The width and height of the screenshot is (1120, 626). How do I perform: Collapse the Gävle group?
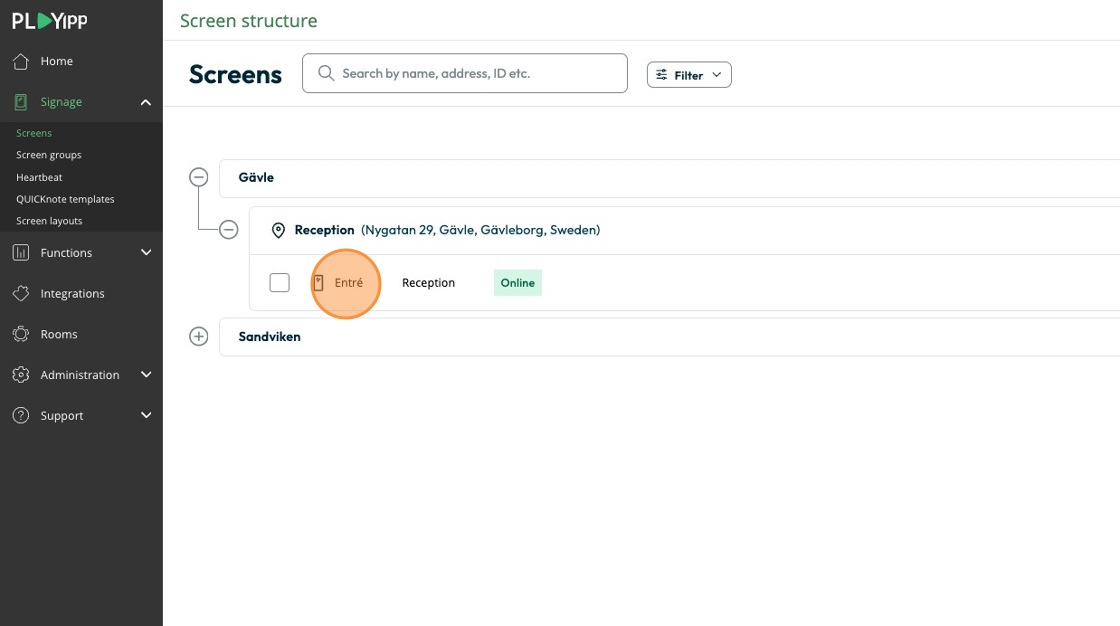(199, 177)
